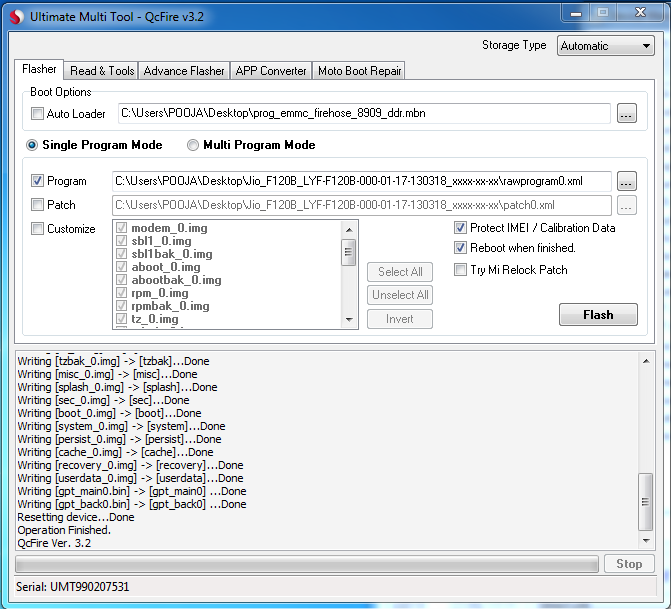The image size is (671, 609).
Task: Click the log panel scrollbar thumb
Action: pos(645,502)
